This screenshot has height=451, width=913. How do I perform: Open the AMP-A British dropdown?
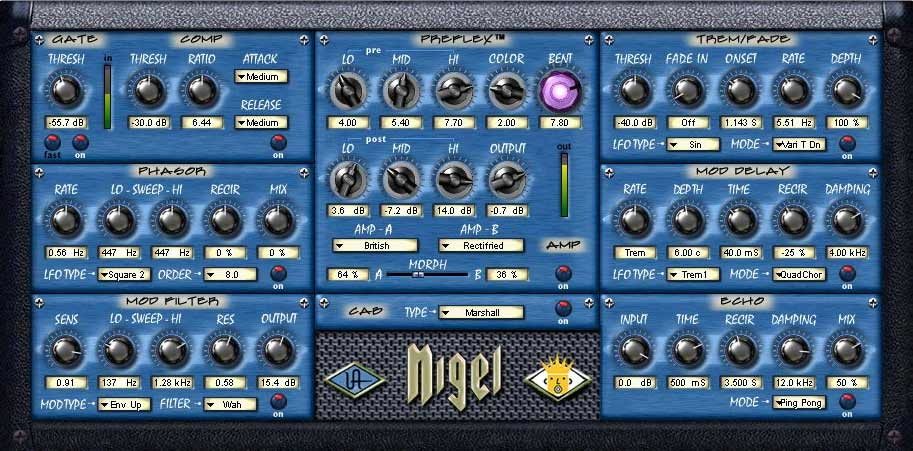pos(376,246)
